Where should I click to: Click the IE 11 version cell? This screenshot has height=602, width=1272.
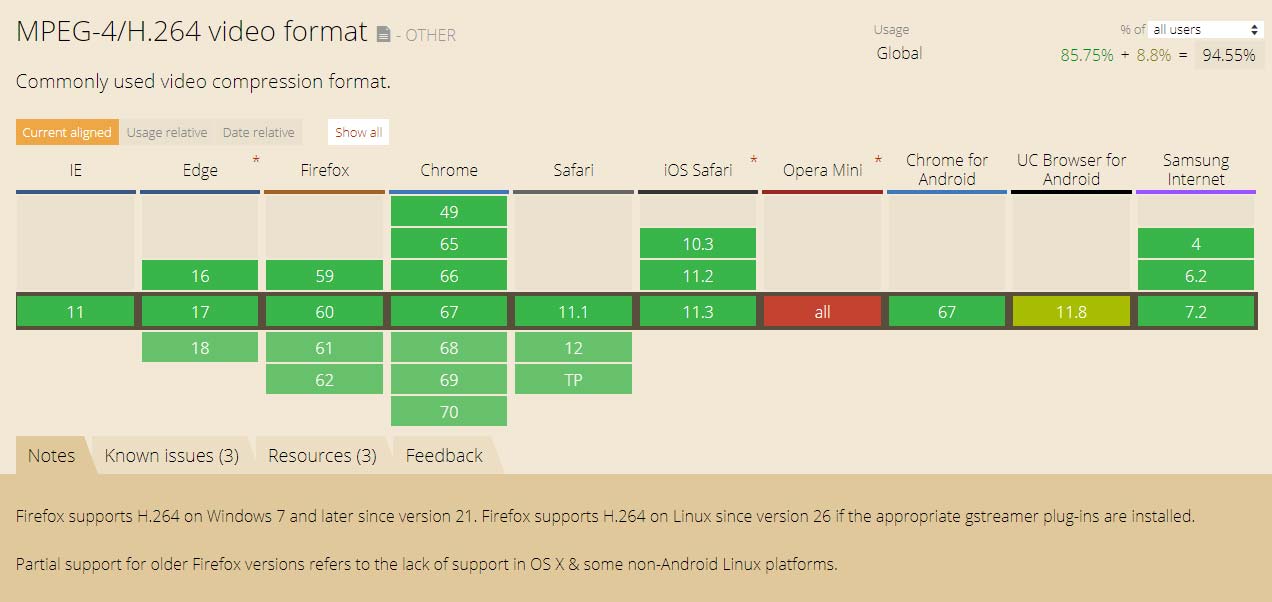76,312
